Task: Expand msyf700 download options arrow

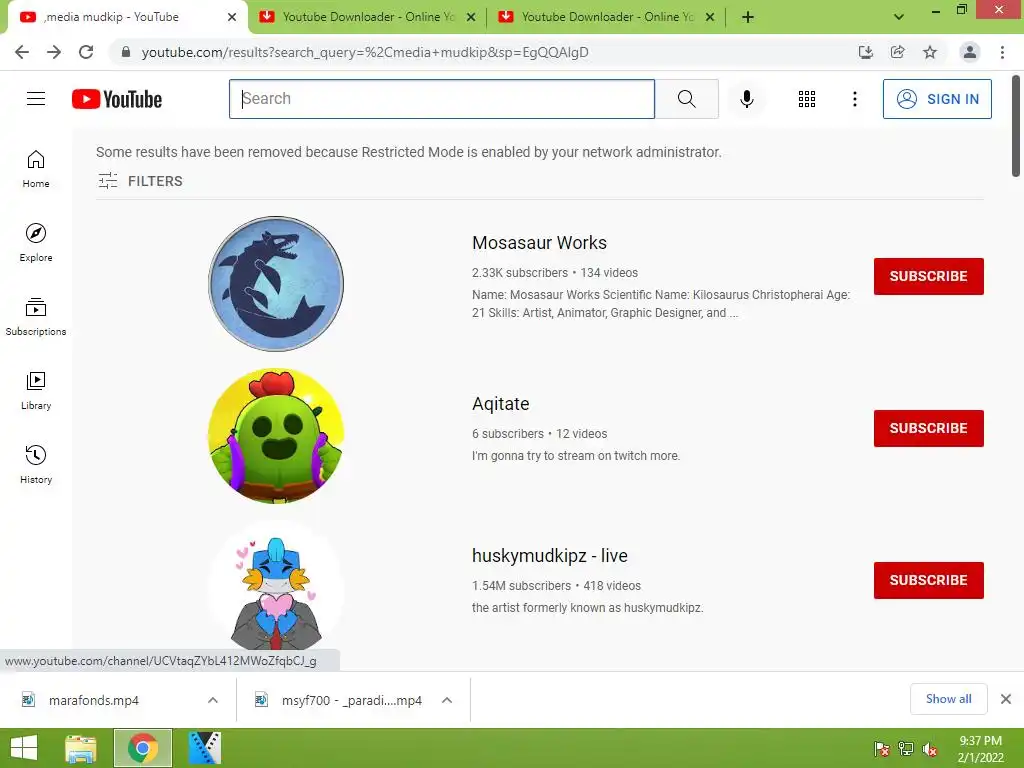Action: (447, 700)
